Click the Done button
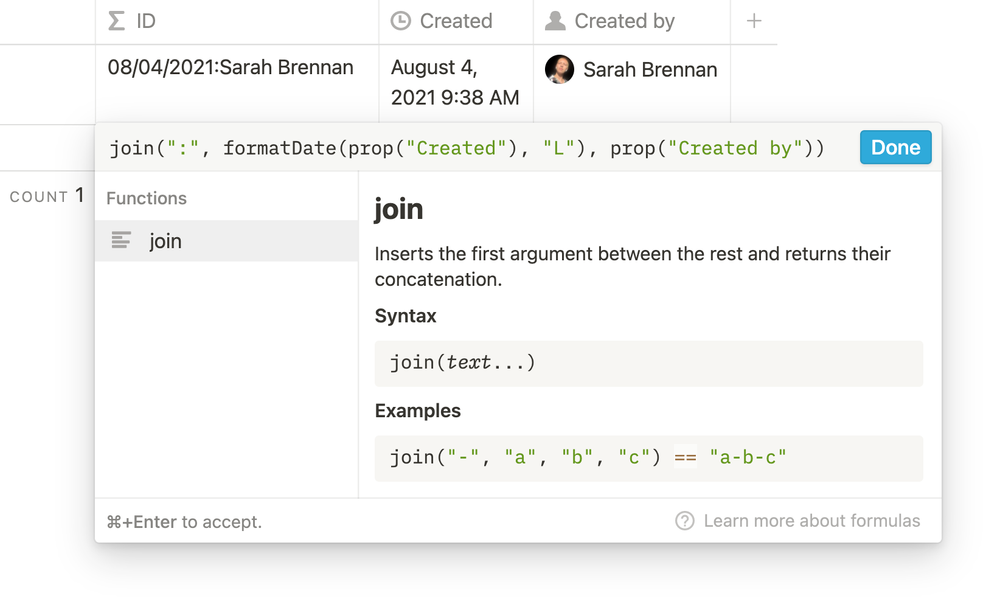 coord(895,148)
